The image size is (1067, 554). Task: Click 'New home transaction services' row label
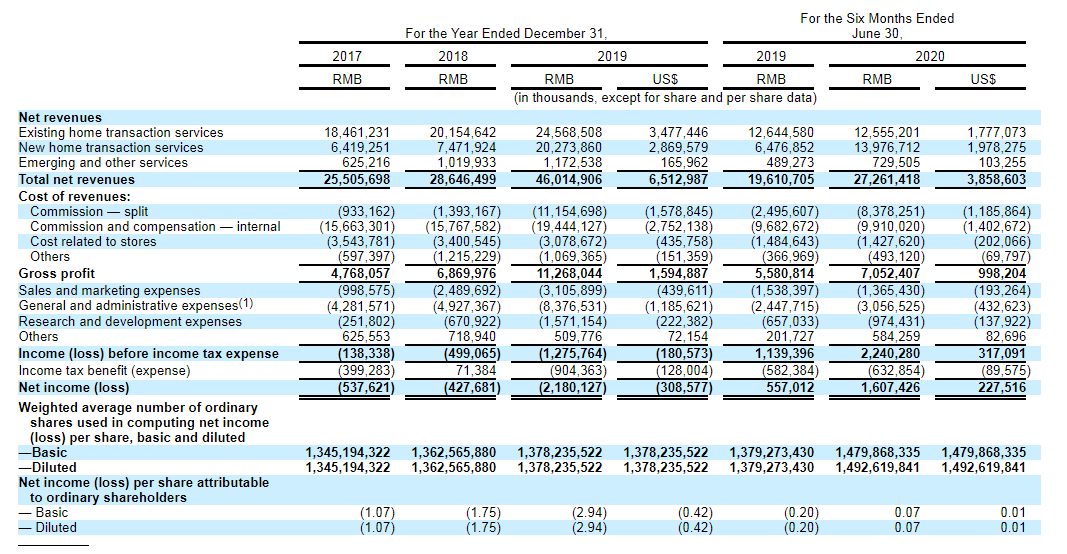tap(110, 148)
